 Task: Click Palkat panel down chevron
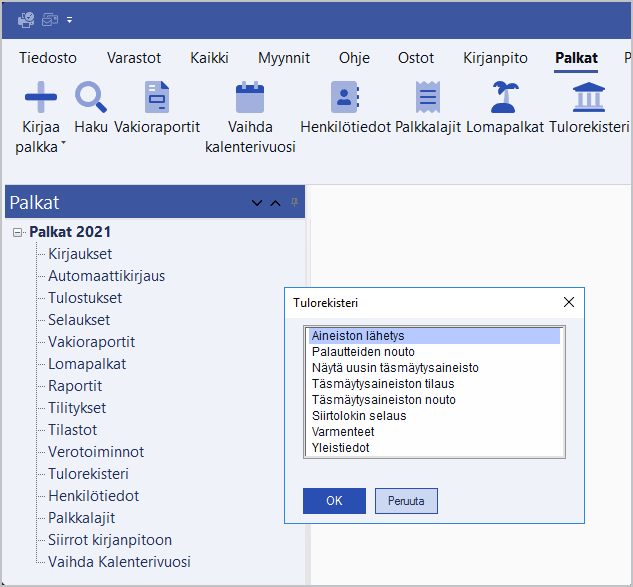257,203
